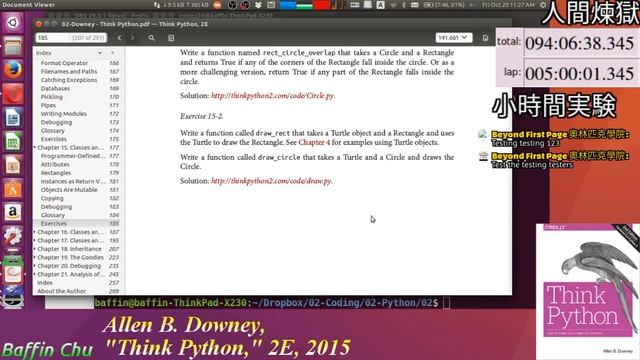This screenshot has height=360, width=640.
Task: Open System Settings from the launcher
Action: point(13,236)
